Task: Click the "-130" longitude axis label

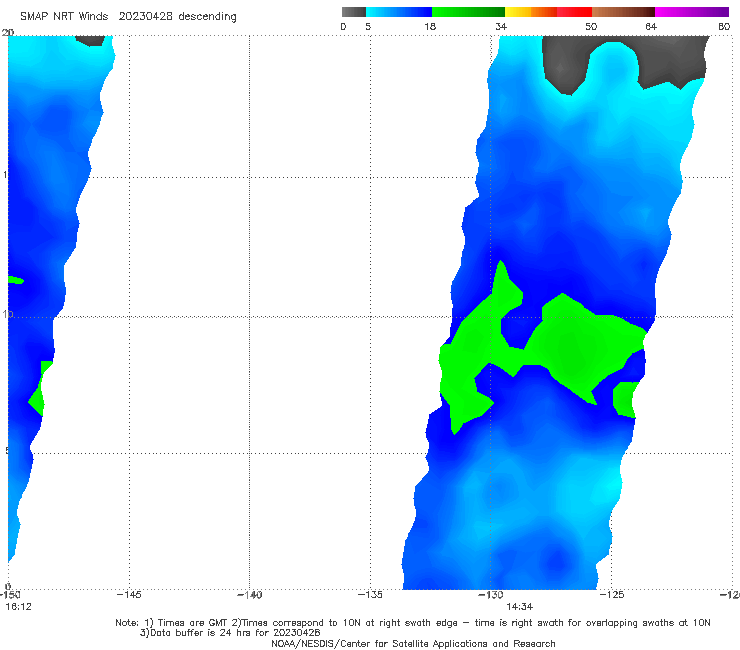Action: [x=491, y=595]
